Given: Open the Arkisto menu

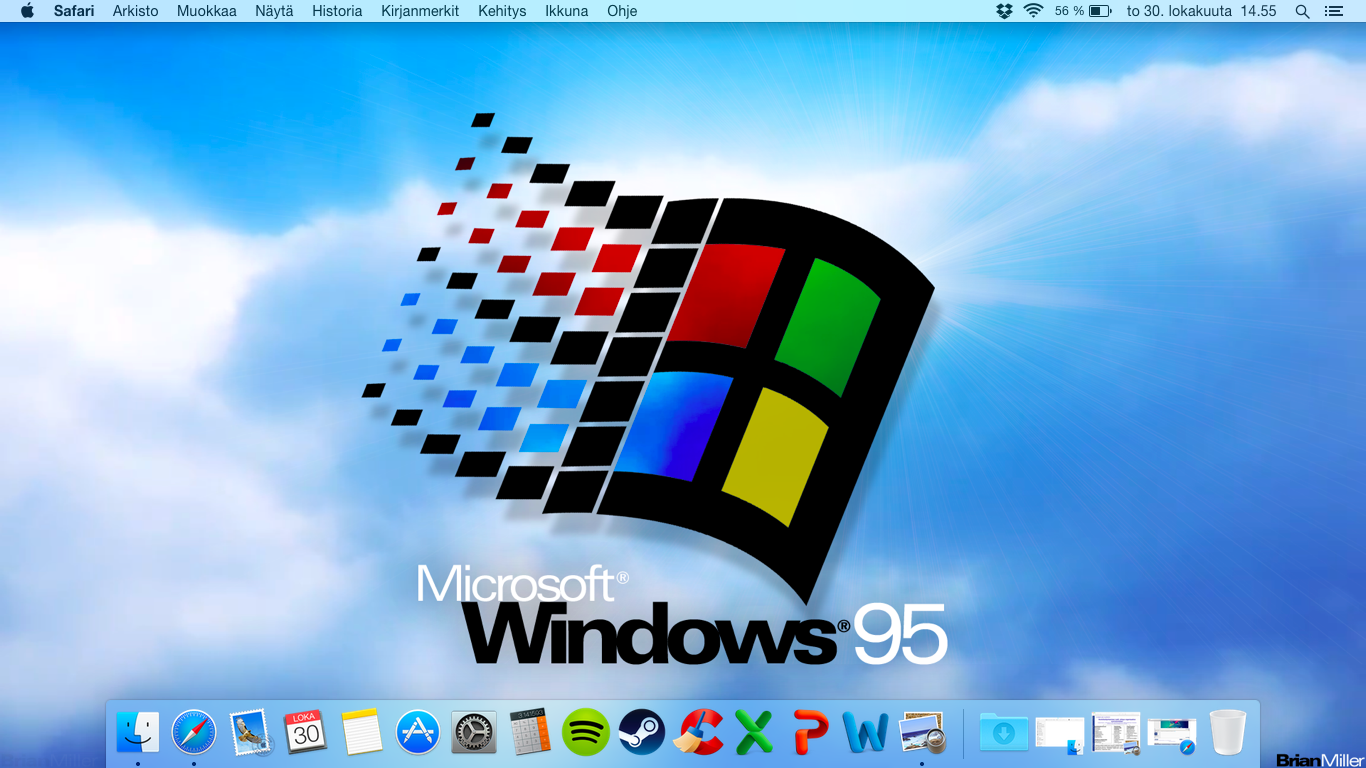Looking at the screenshot, I should pyautogui.click(x=136, y=11).
